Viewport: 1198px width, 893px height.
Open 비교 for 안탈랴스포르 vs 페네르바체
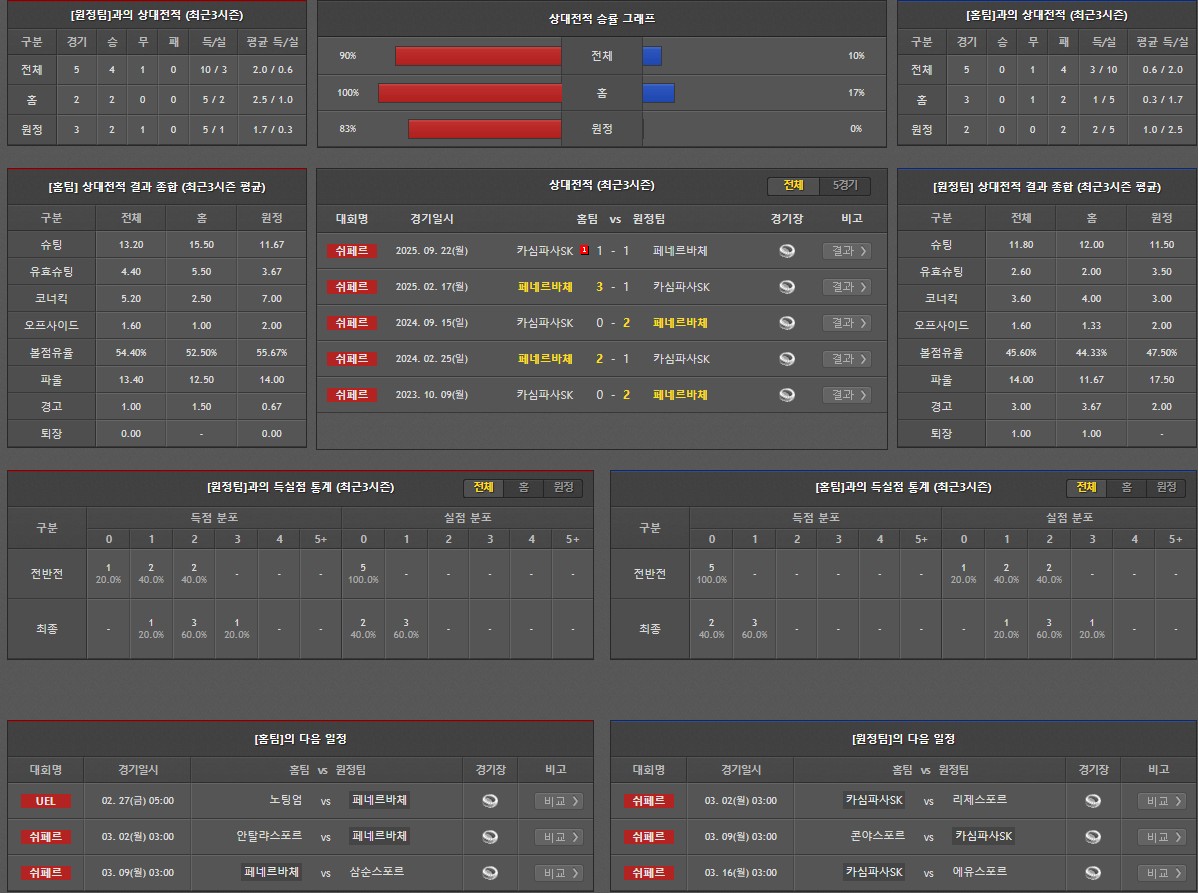pos(558,837)
